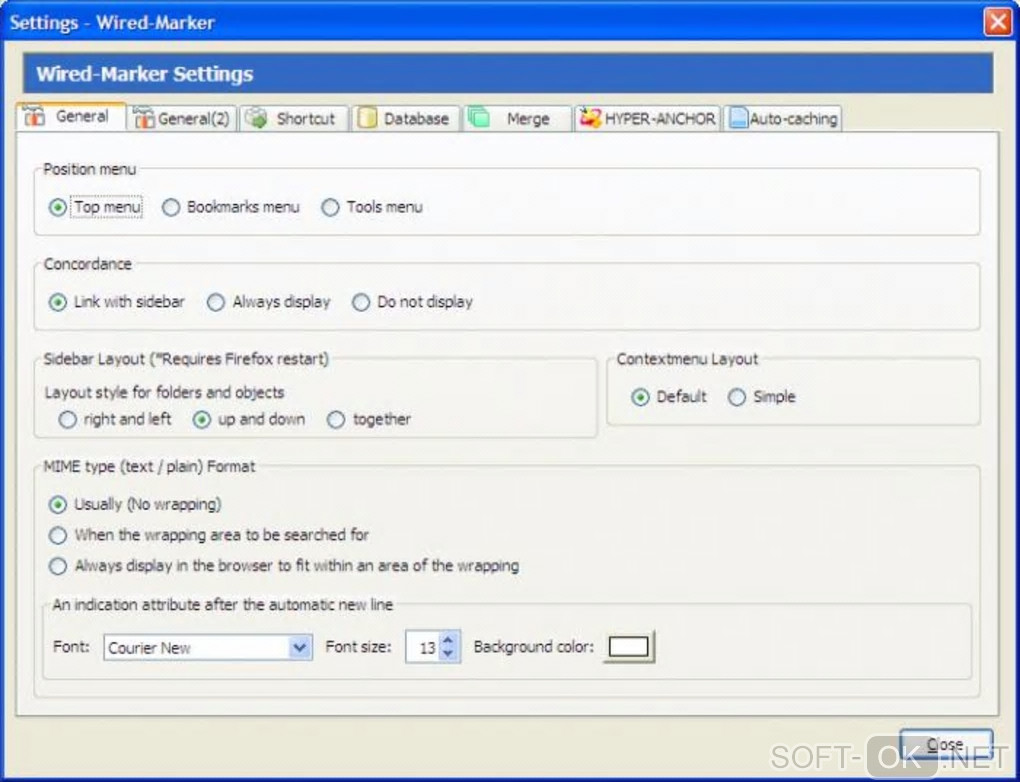Open the General(2) tab
Image resolution: width=1020 pixels, height=782 pixels.
coord(181,118)
